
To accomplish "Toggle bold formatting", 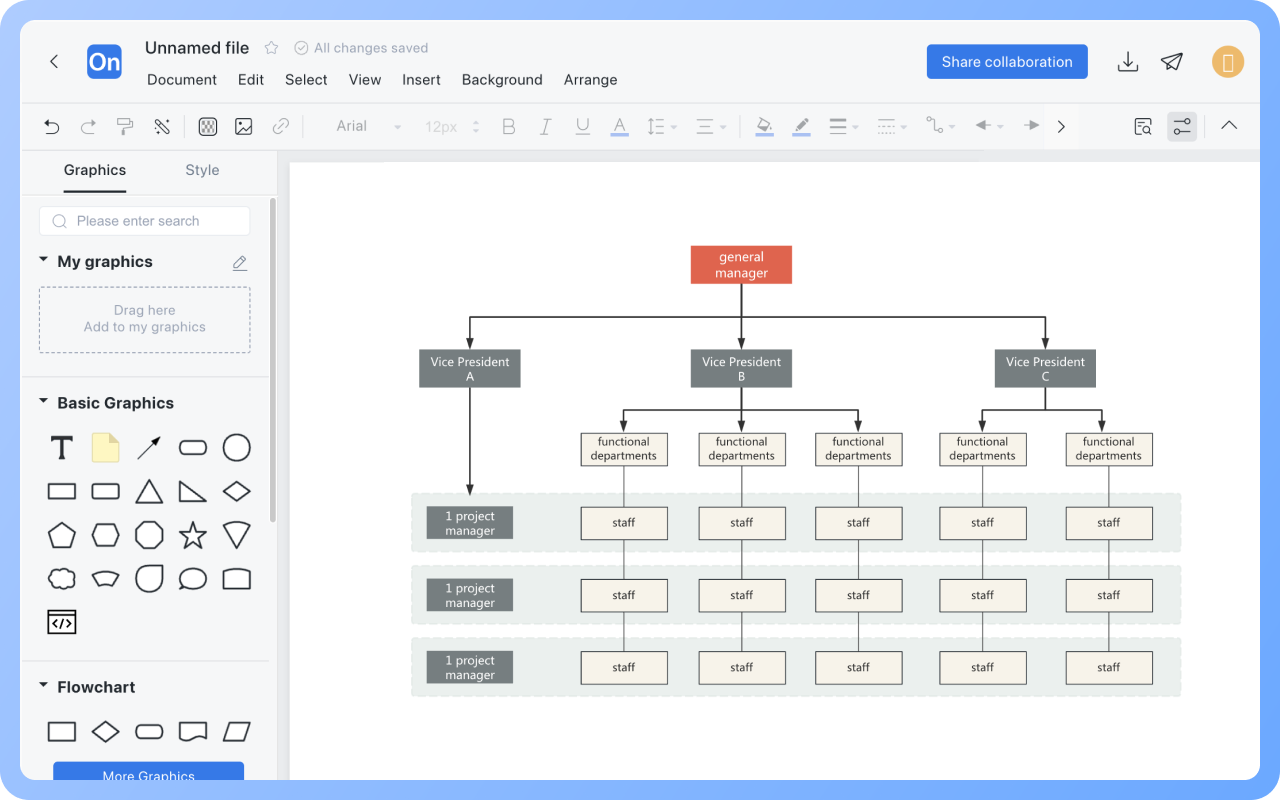I will click(508, 126).
